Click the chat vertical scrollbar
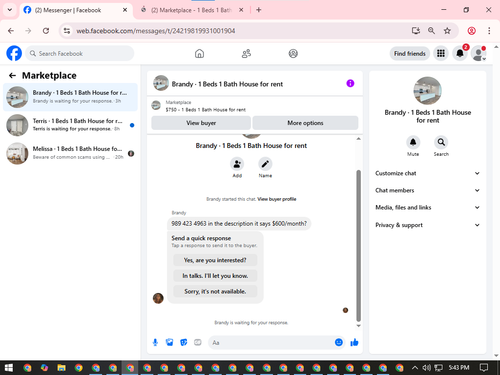Image resolution: width=500 pixels, height=375 pixels. (x=358, y=246)
